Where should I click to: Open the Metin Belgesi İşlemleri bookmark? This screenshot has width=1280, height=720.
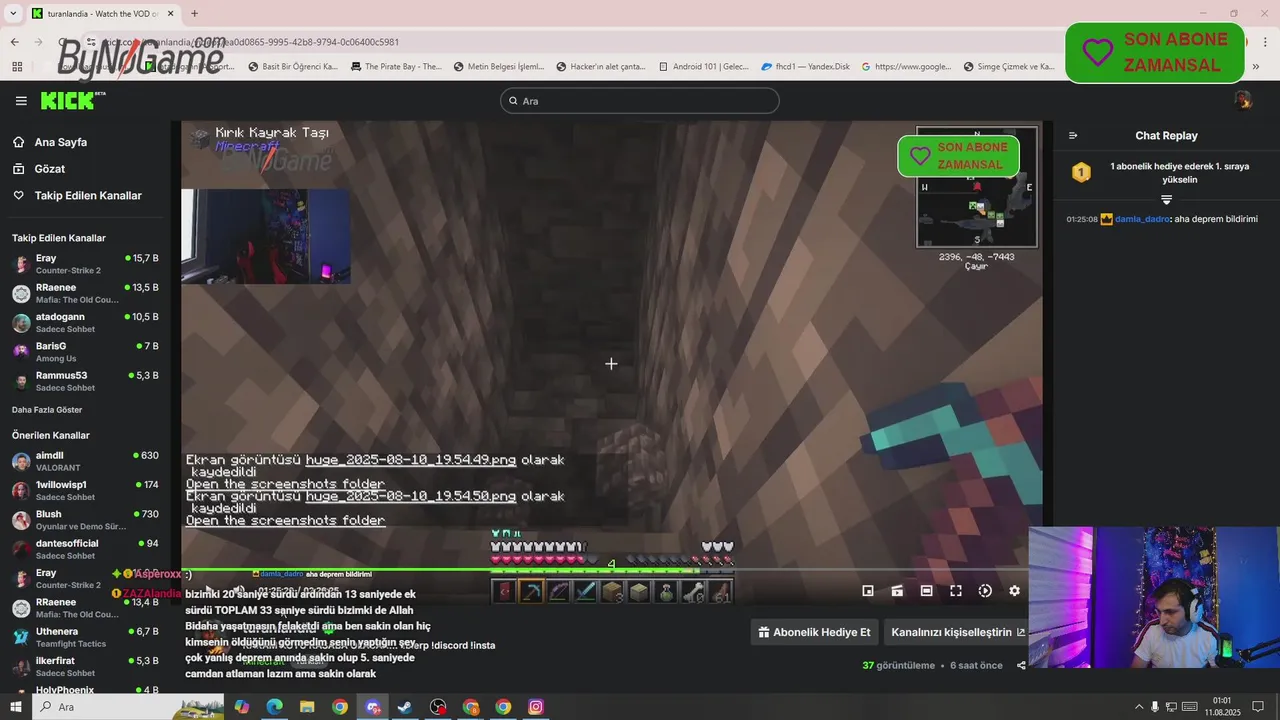[498, 67]
